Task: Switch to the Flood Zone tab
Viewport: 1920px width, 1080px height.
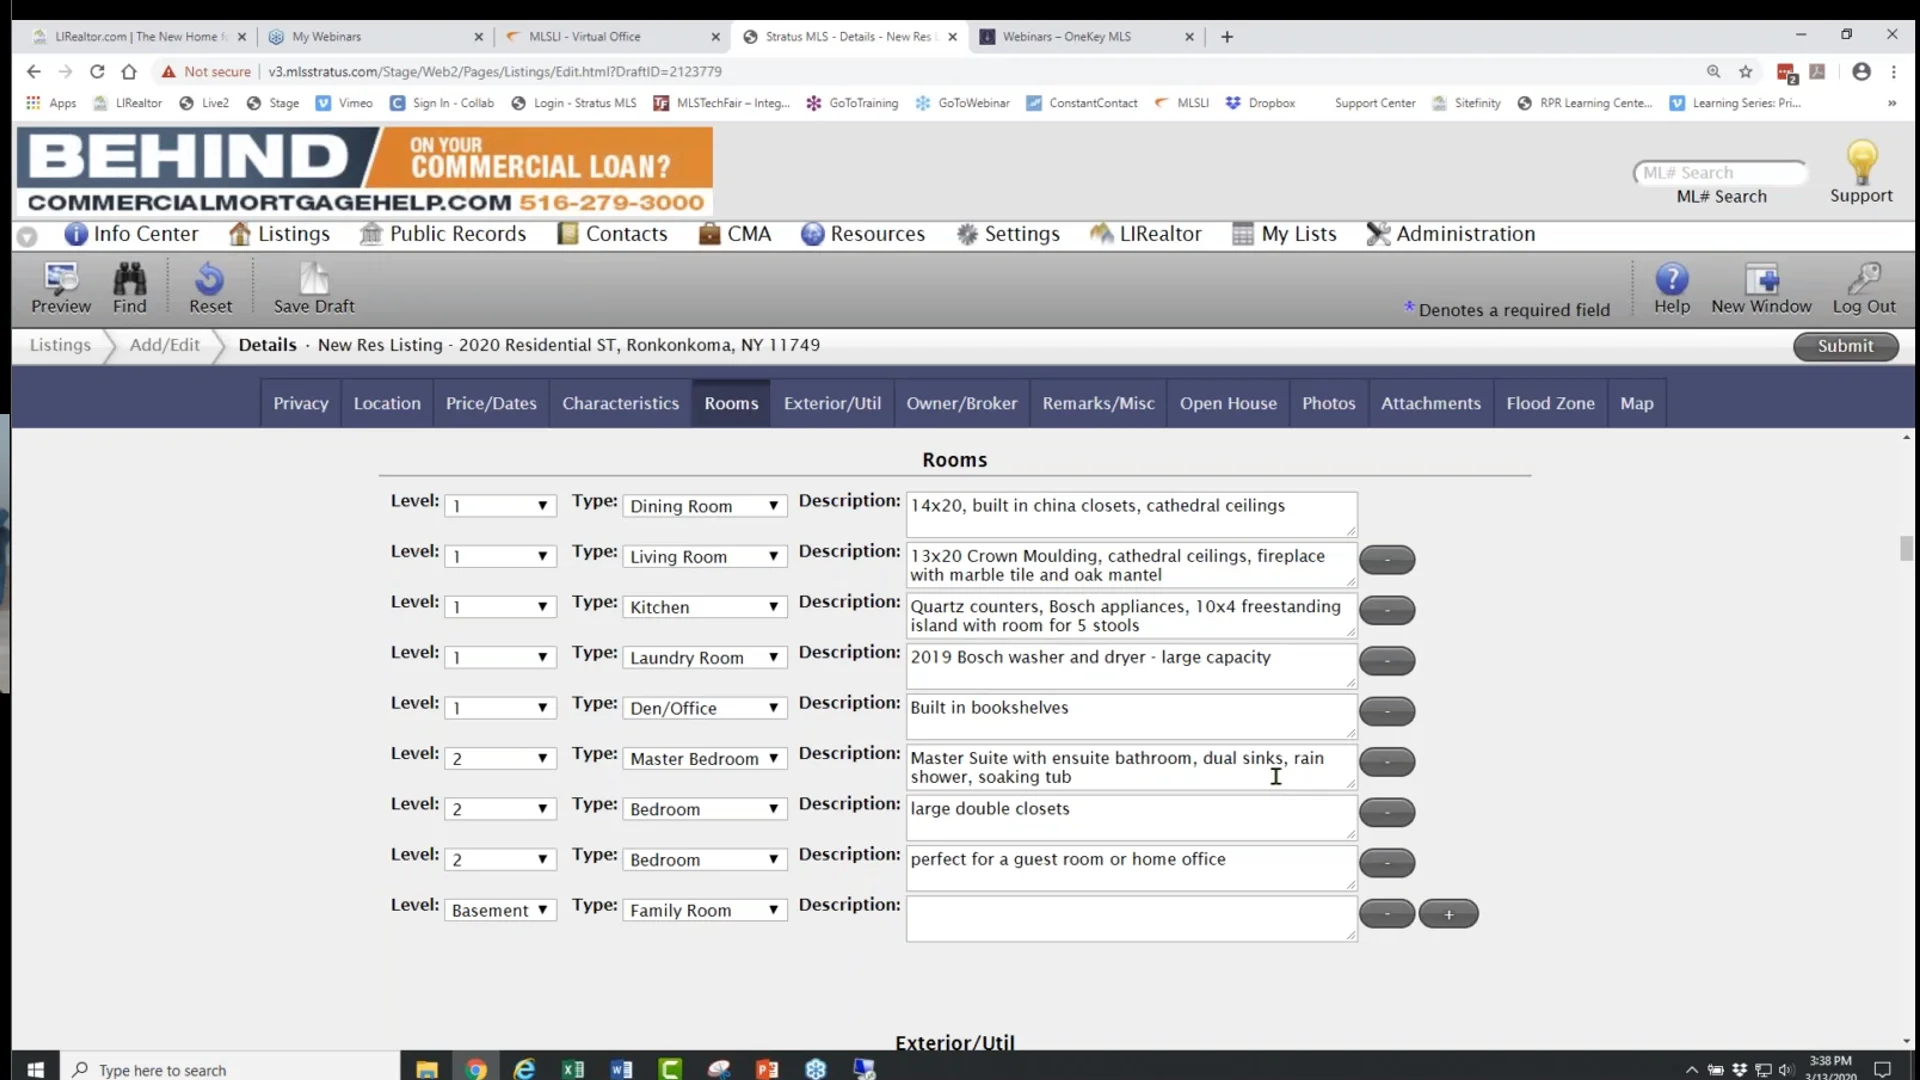Action: click(x=1550, y=403)
